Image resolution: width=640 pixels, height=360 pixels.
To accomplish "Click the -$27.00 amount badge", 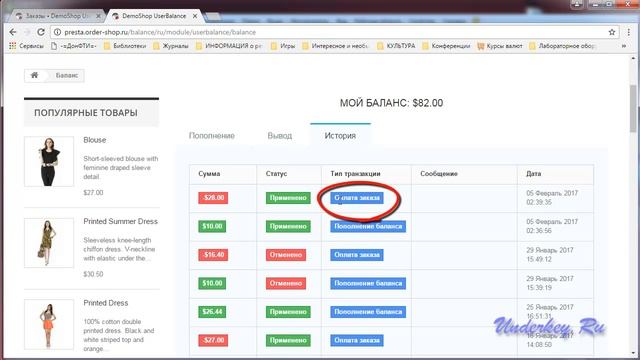I will pyautogui.click(x=213, y=340).
